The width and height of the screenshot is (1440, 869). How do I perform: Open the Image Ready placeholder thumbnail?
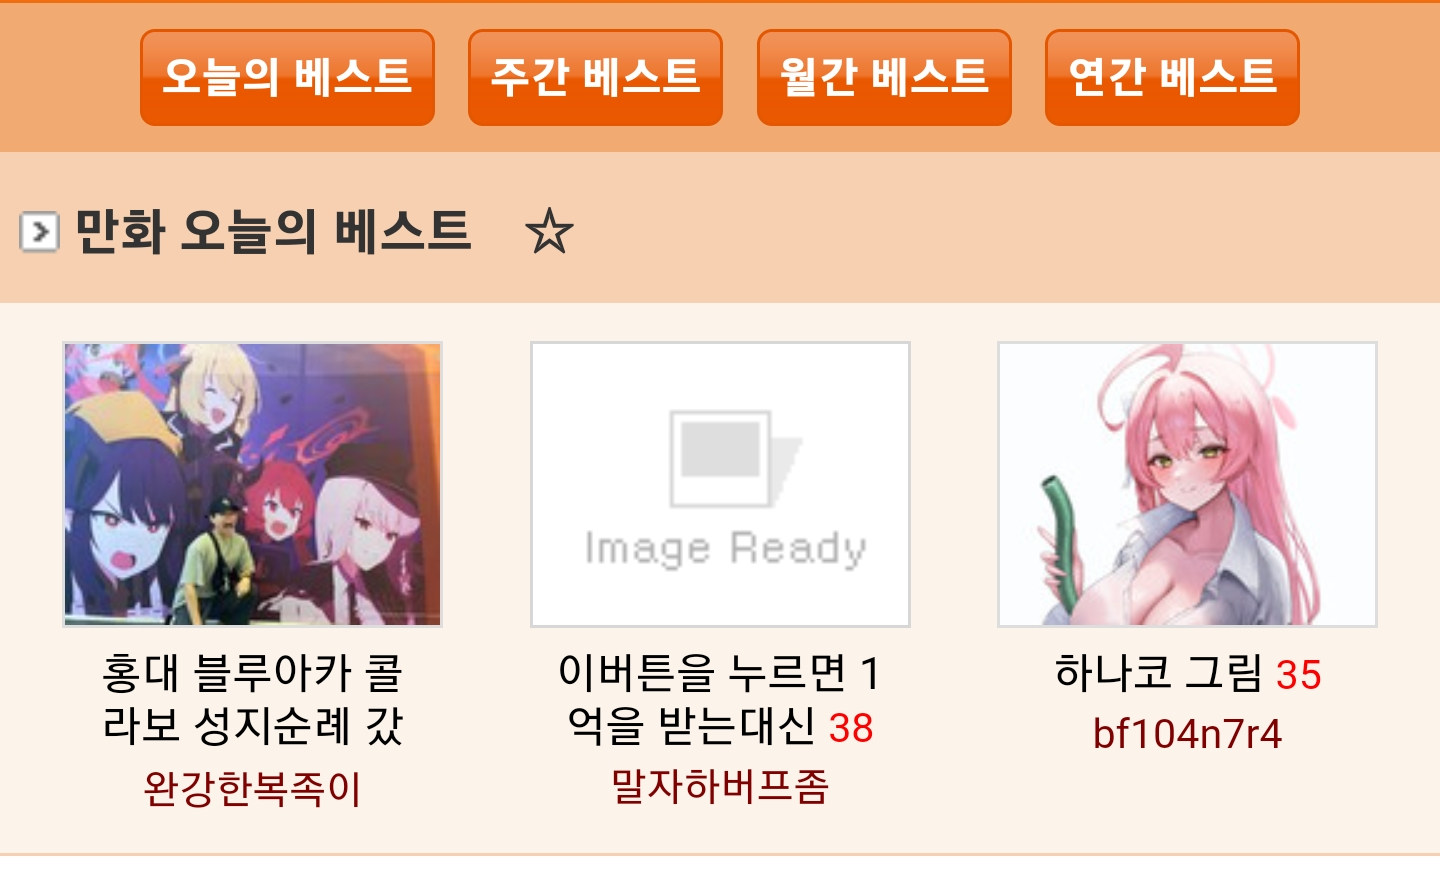click(720, 484)
